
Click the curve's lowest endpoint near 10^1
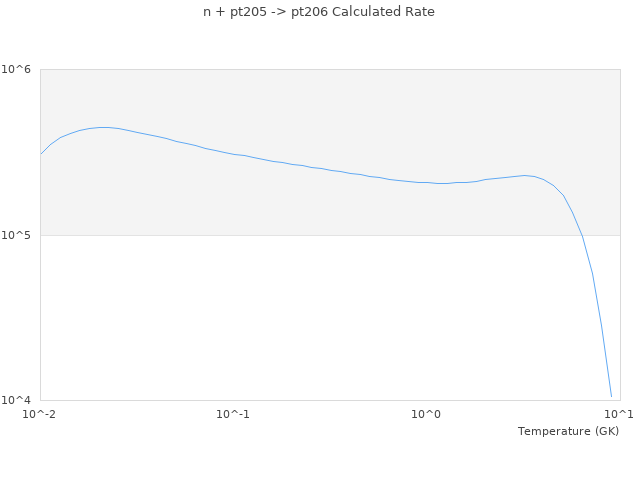point(611,396)
